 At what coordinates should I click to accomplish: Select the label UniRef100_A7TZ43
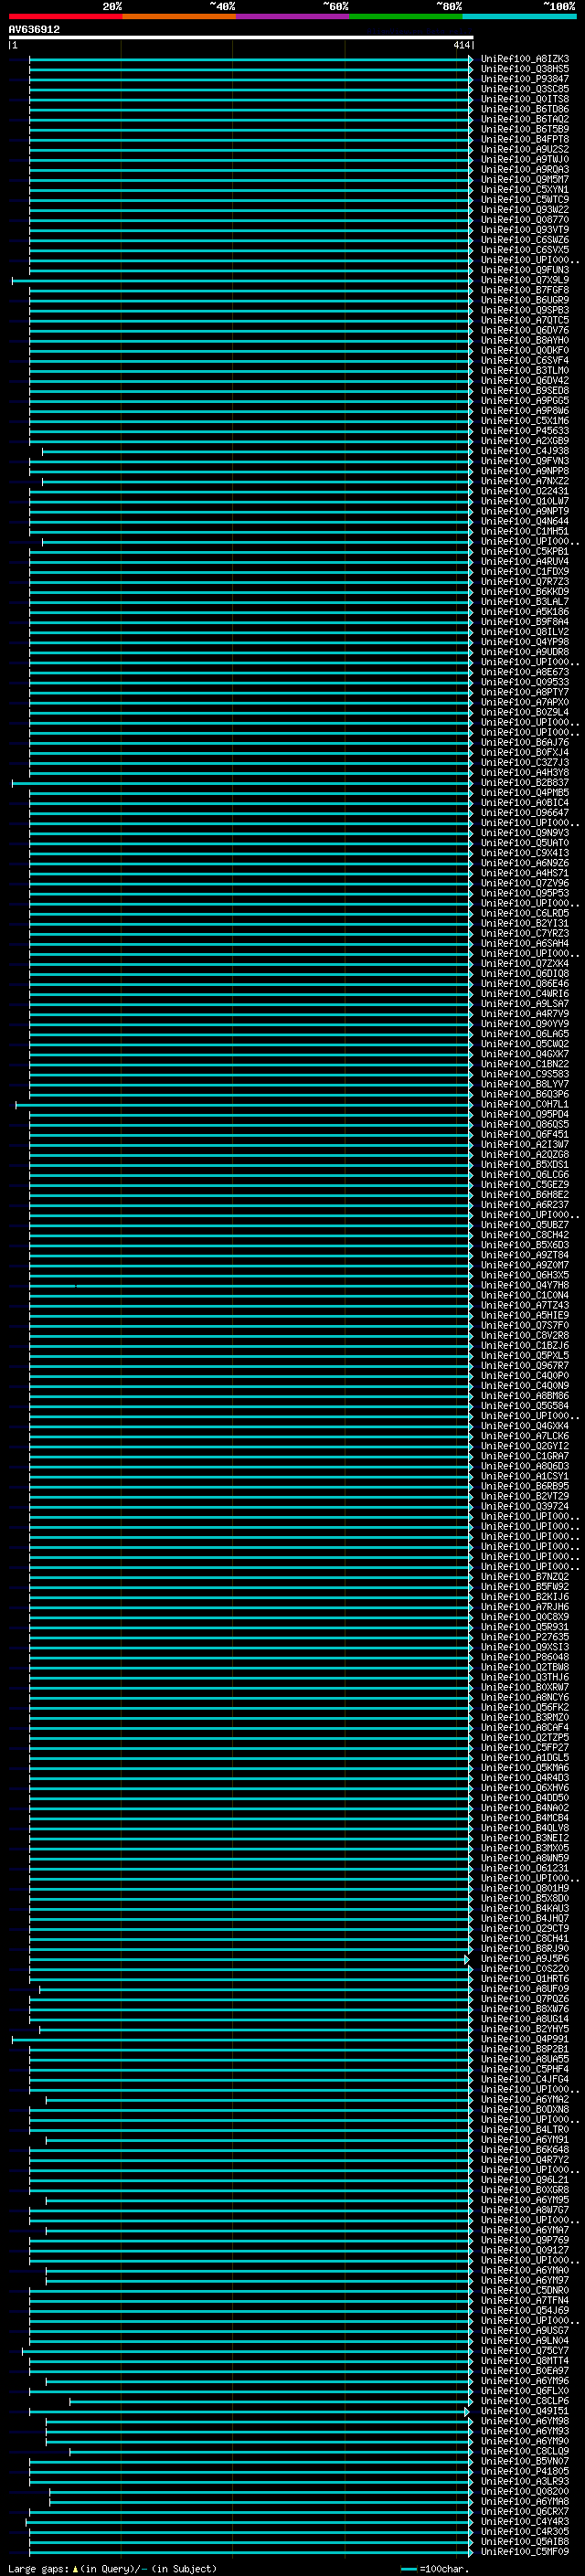pos(525,1305)
